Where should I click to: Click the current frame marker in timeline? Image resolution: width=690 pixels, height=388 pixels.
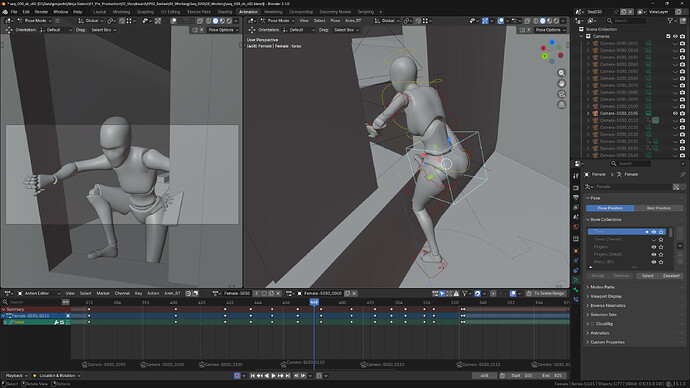pyautogui.click(x=314, y=302)
